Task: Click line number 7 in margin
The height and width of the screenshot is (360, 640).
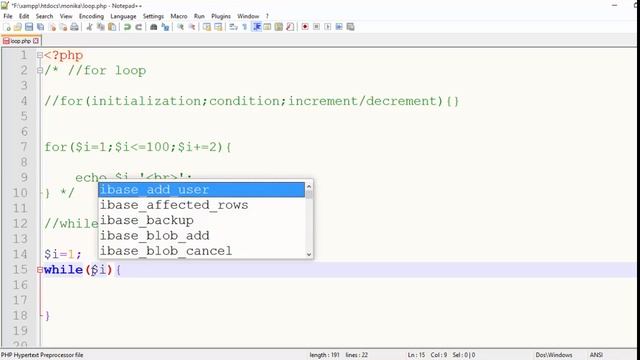Action: 24,147
